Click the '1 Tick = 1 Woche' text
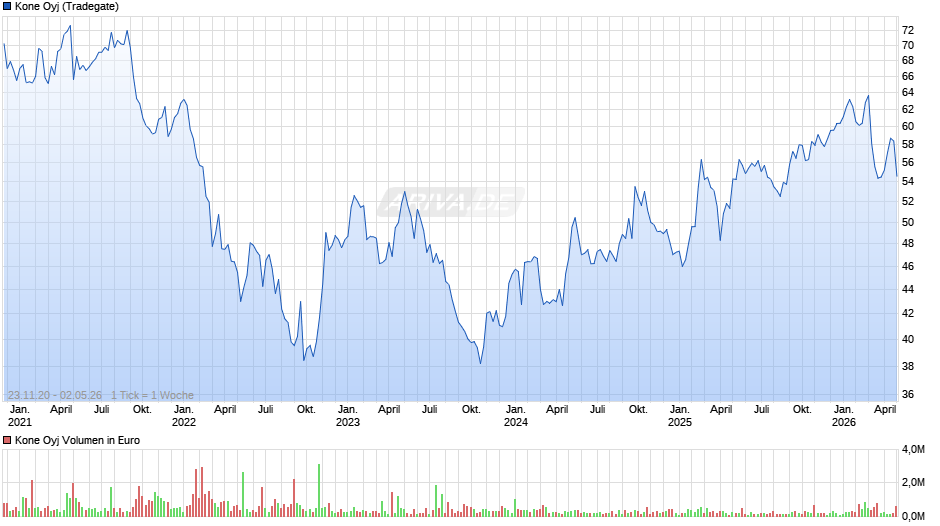The height and width of the screenshot is (526, 940). click(x=152, y=395)
